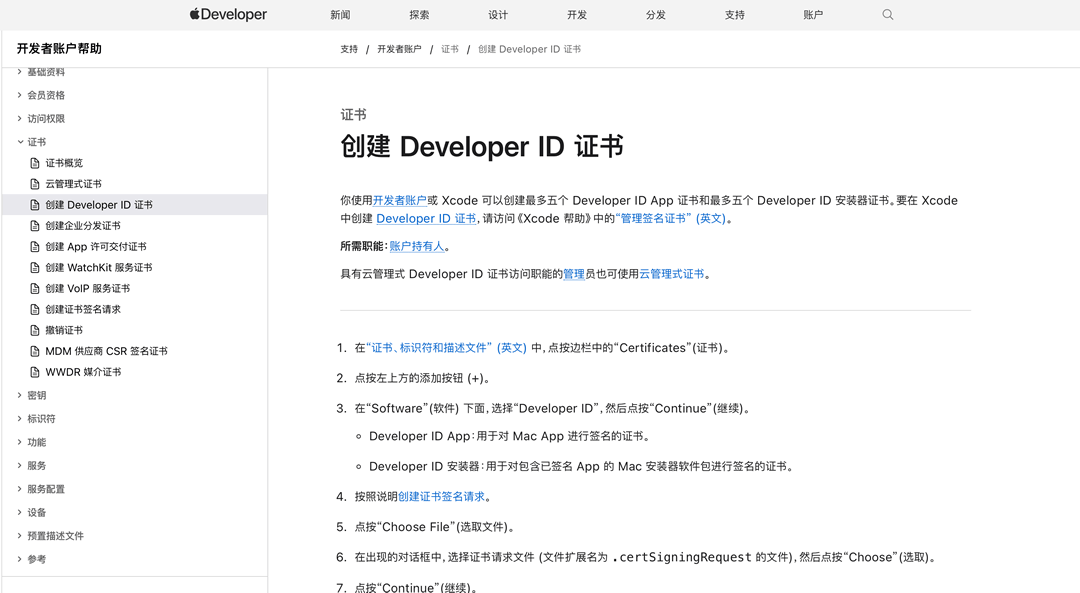Select 创建企业分发证书 in the sidebar
1080x593 pixels.
(x=83, y=226)
